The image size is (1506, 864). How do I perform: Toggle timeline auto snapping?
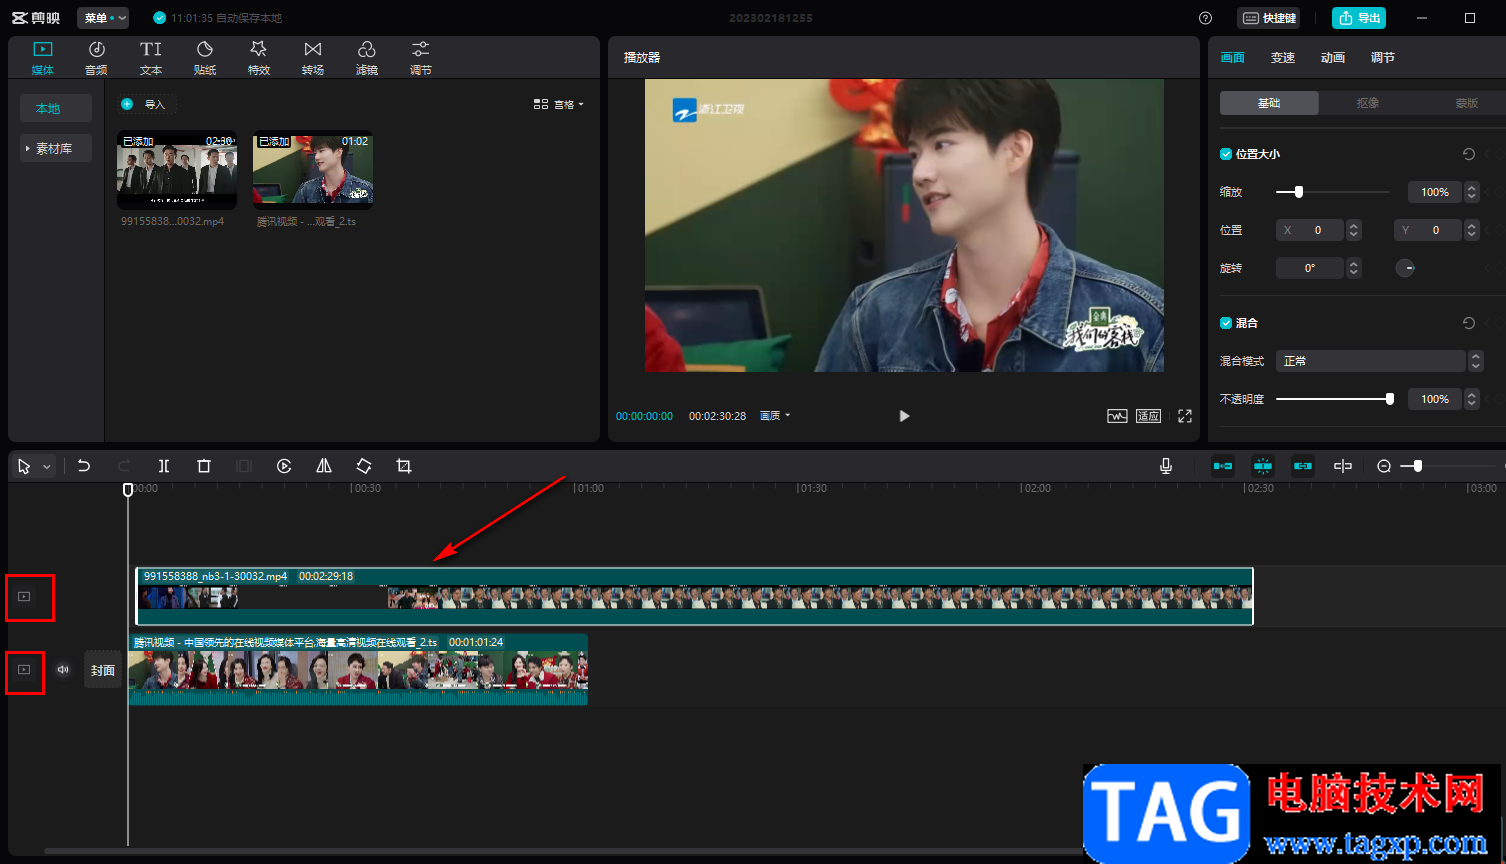tap(1263, 466)
